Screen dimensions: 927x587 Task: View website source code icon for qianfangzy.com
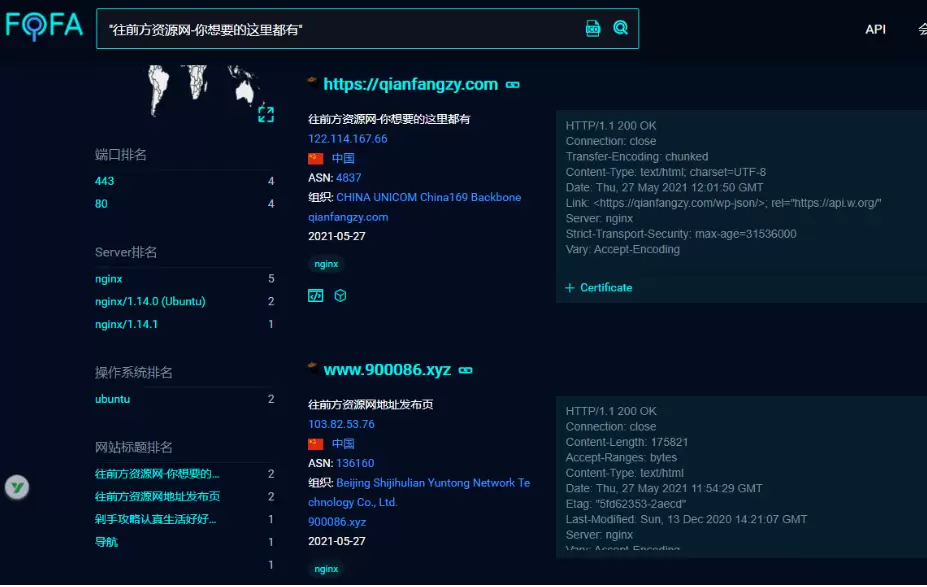(316, 296)
